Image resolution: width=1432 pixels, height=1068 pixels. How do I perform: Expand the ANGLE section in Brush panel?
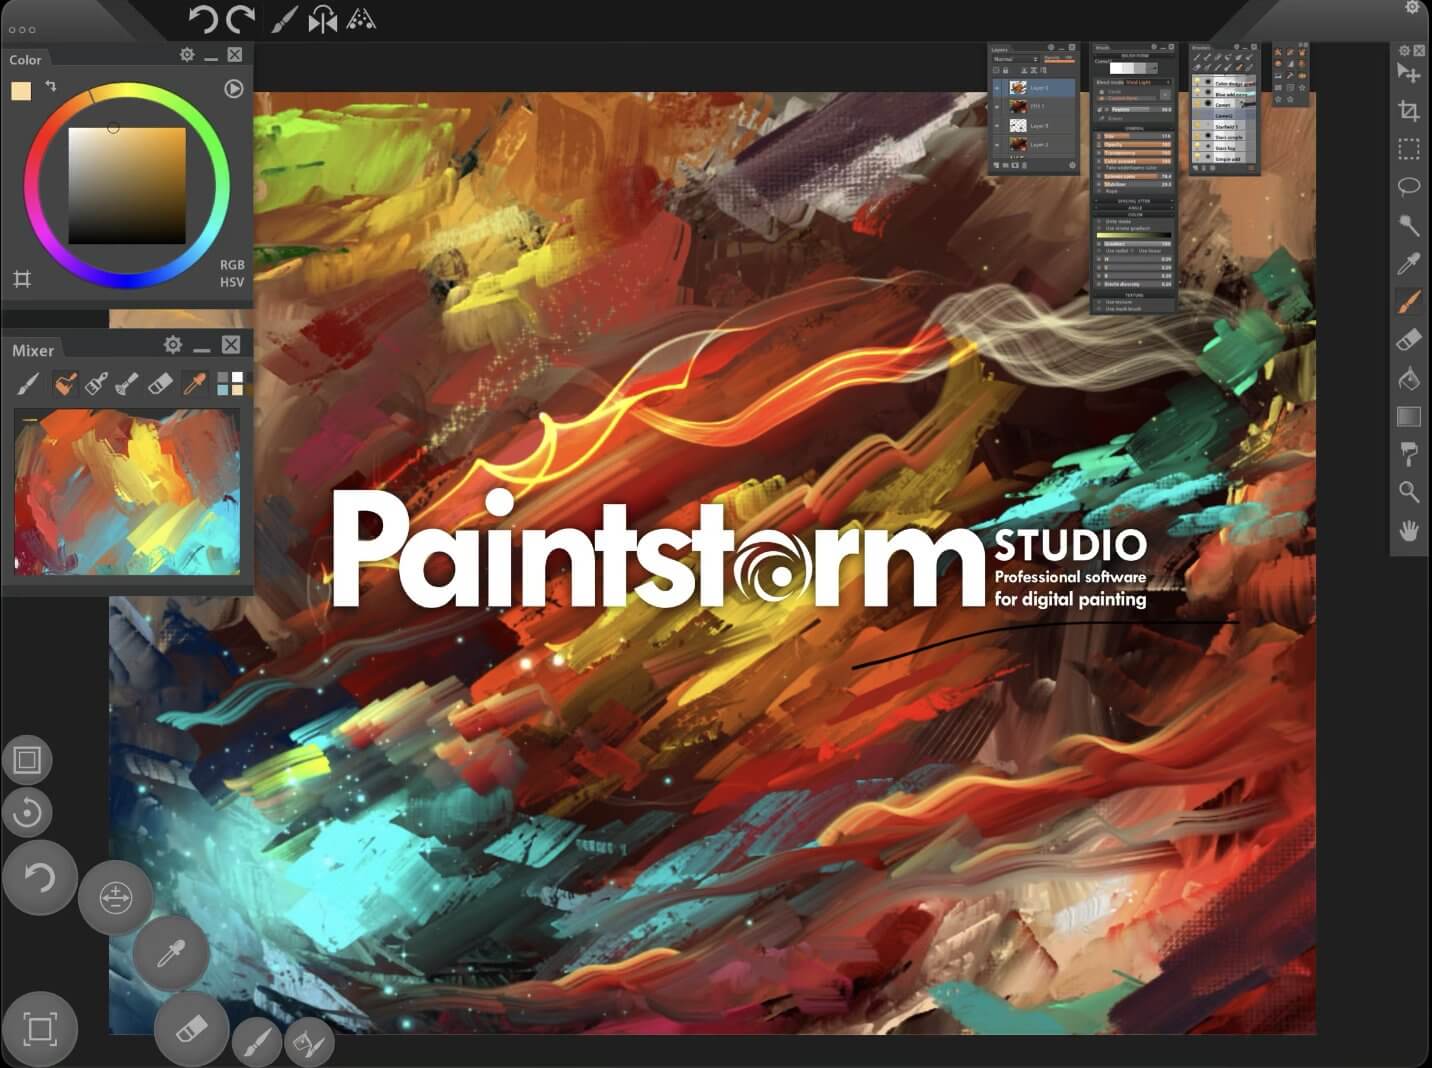1136,208
